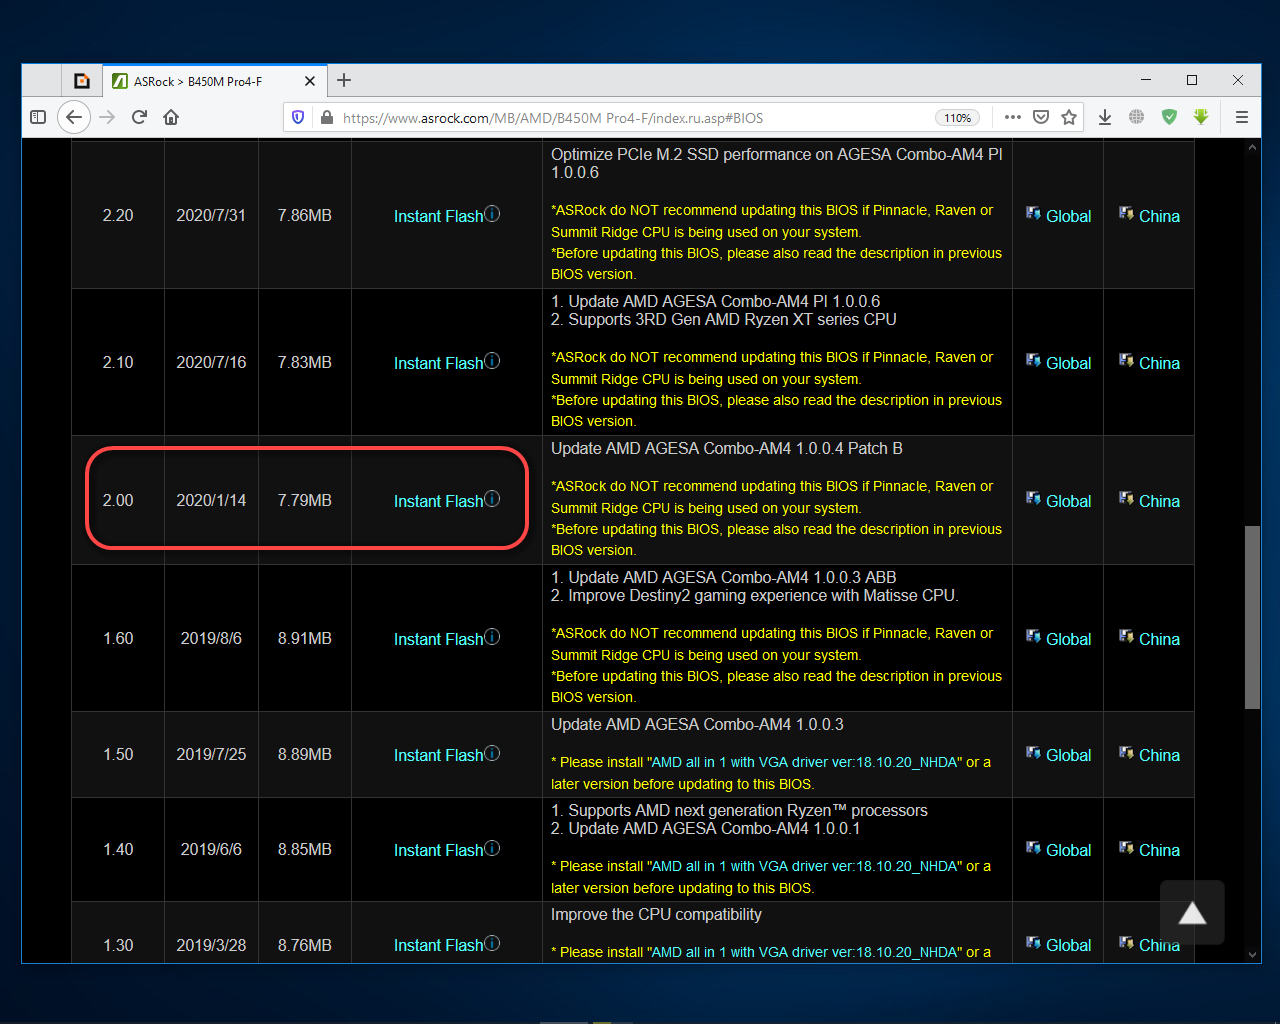Click the scrollbar down arrow
Screen dimensions: 1280x1024
tap(1252, 954)
